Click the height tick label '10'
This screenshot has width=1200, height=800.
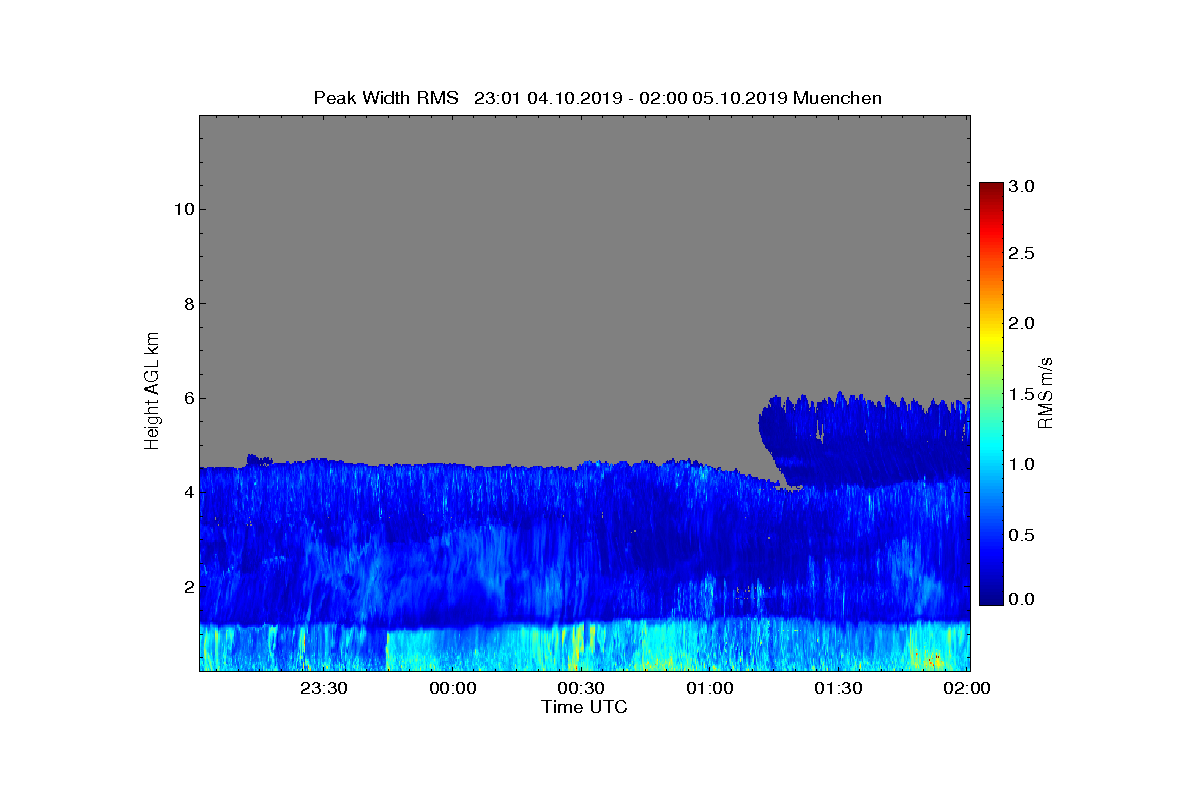click(x=182, y=209)
